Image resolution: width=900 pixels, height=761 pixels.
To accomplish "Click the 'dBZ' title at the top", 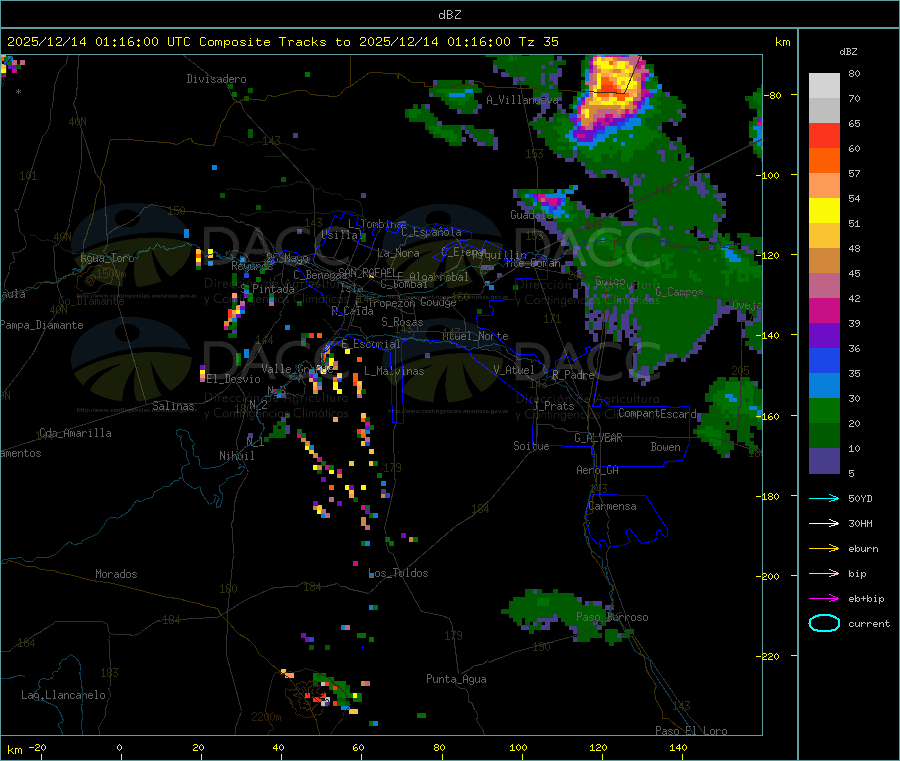I will tap(449, 15).
